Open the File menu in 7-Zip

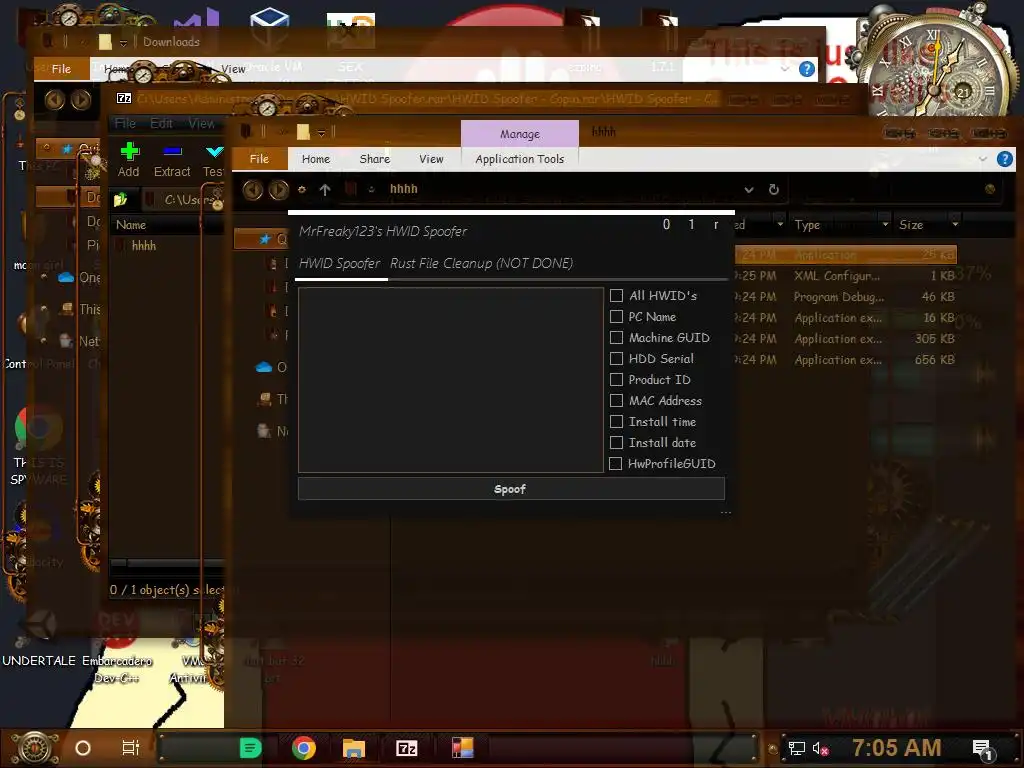point(125,123)
